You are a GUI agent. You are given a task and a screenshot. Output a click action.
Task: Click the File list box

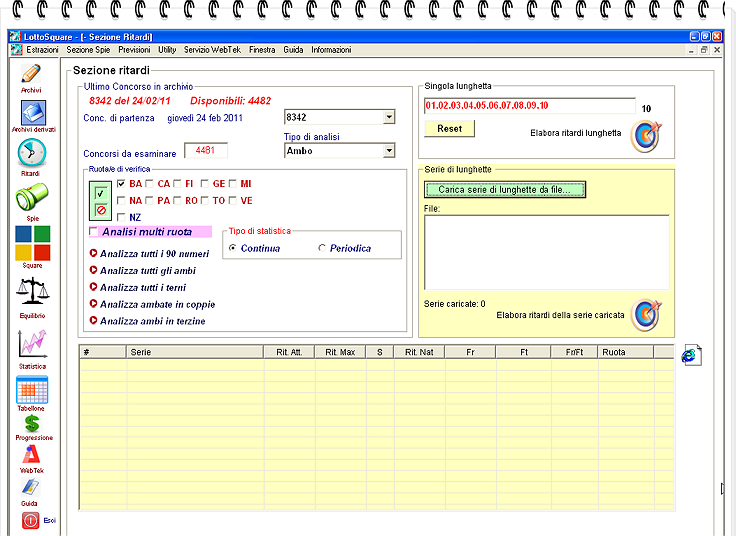click(x=547, y=253)
